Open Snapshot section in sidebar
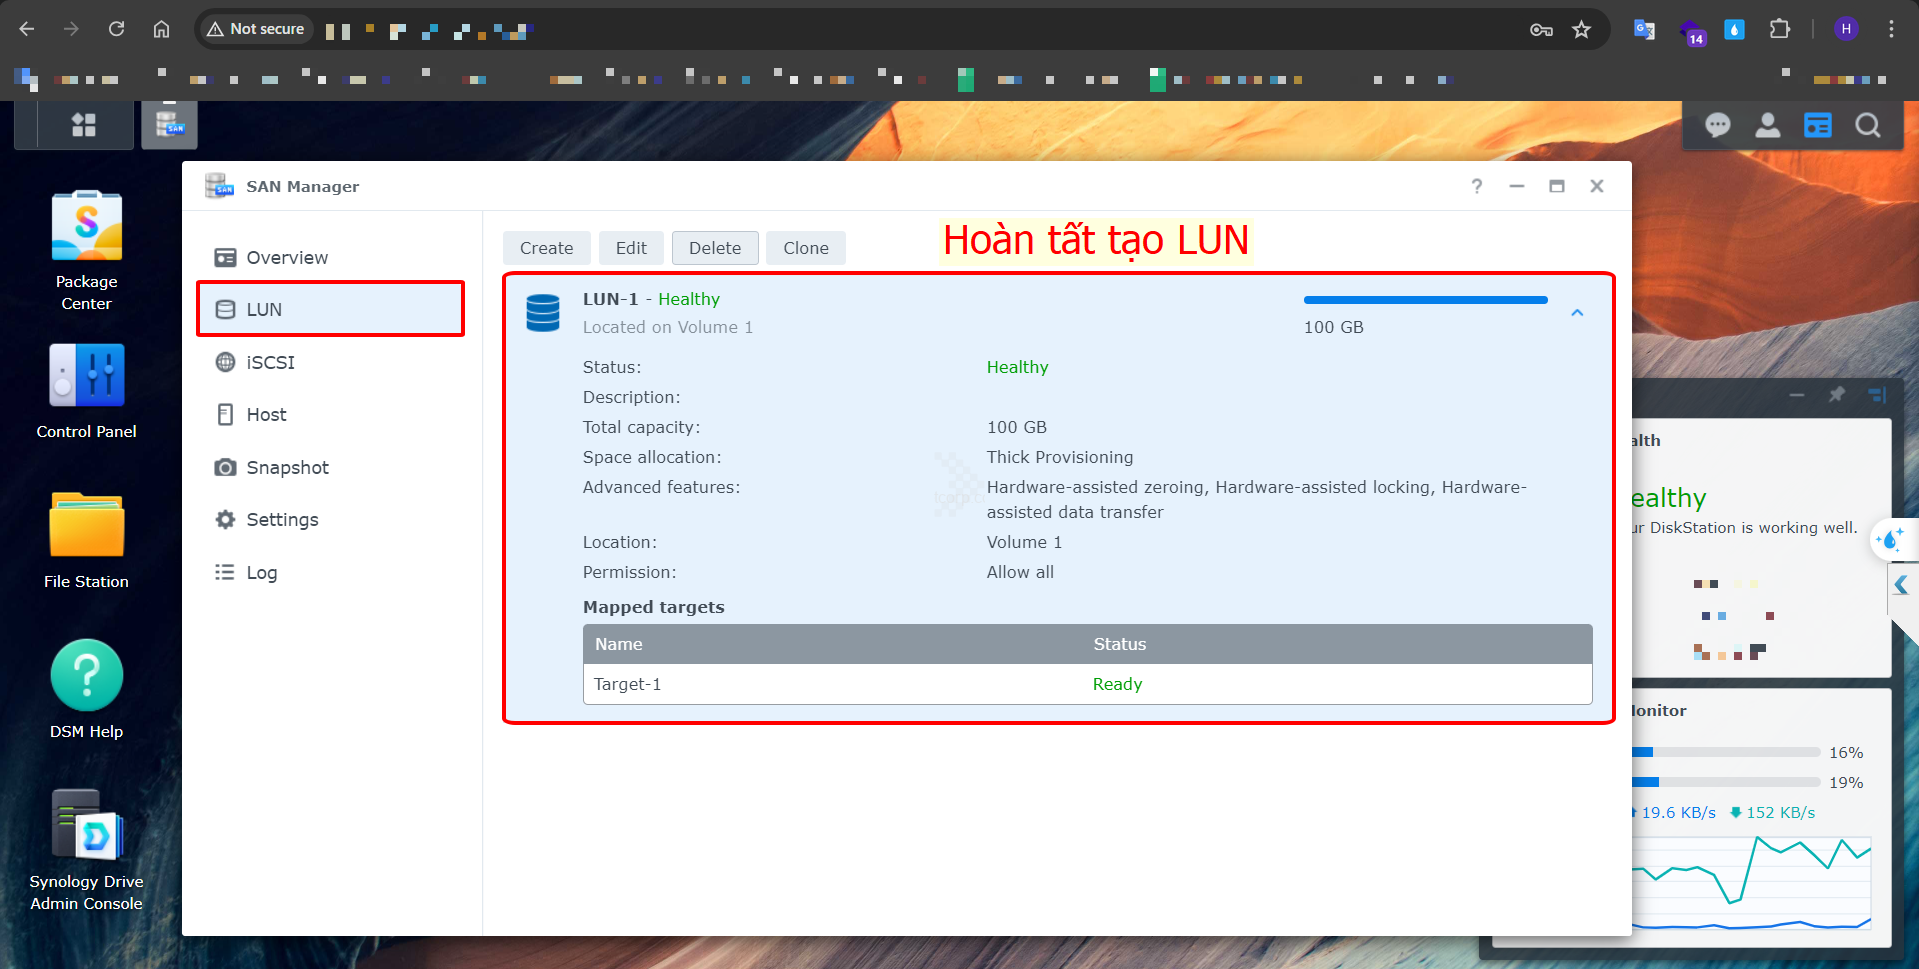Screen dimensions: 1919x969 click(287, 468)
